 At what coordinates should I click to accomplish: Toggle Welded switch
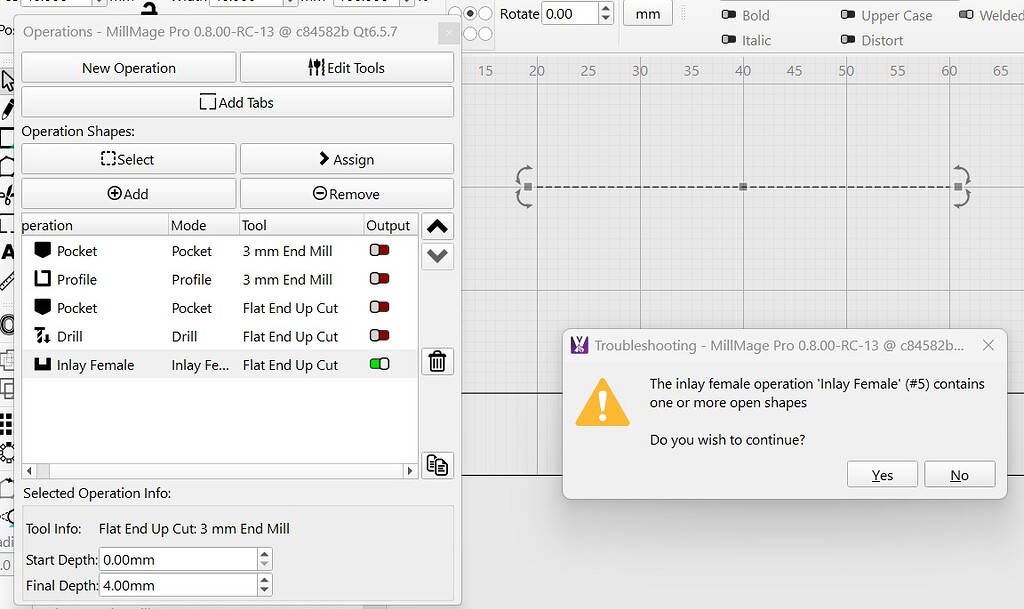tap(966, 14)
